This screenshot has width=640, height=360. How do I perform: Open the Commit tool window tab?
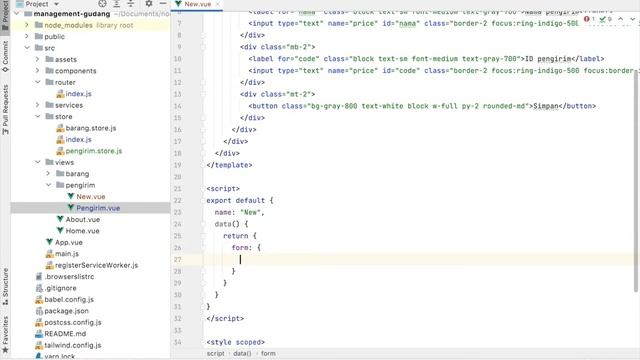[5, 56]
